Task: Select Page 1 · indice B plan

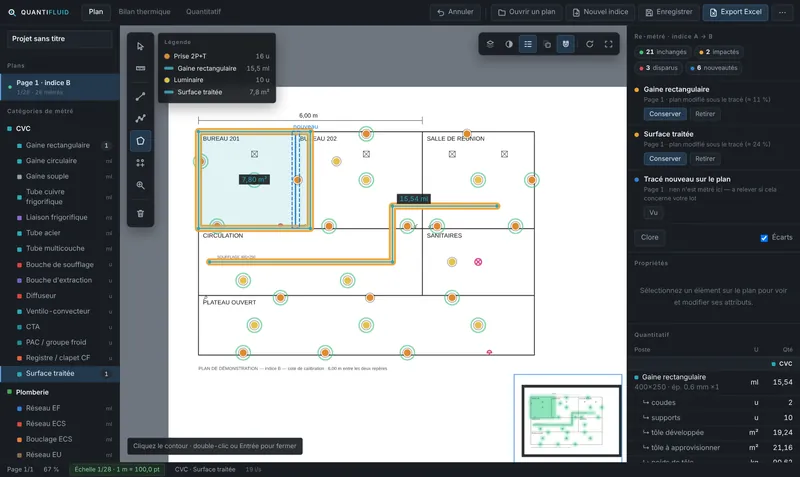Action: coord(60,87)
